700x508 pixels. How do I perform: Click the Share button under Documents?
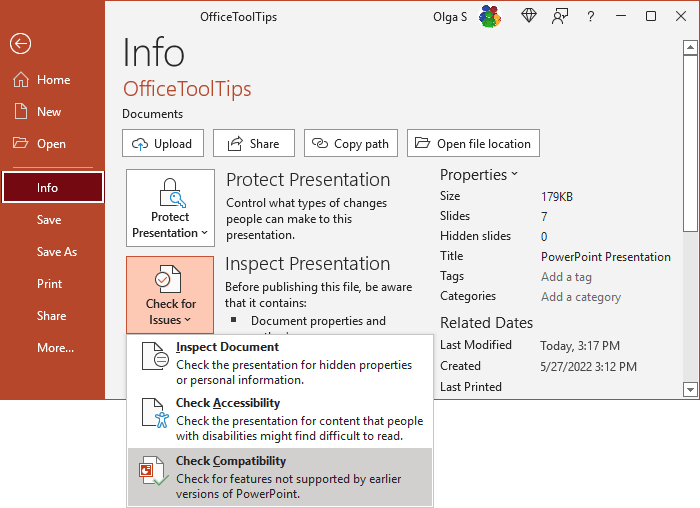(254, 143)
